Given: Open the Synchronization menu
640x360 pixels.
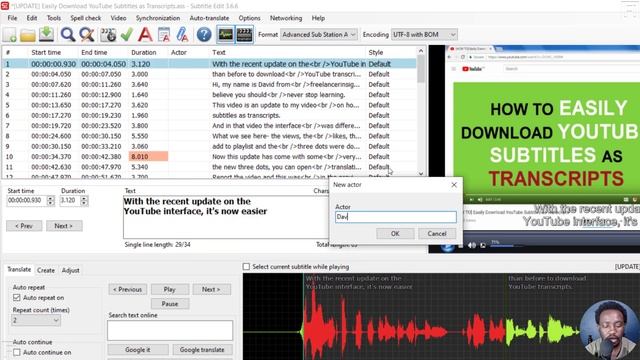Looking at the screenshot, I should 158,18.
